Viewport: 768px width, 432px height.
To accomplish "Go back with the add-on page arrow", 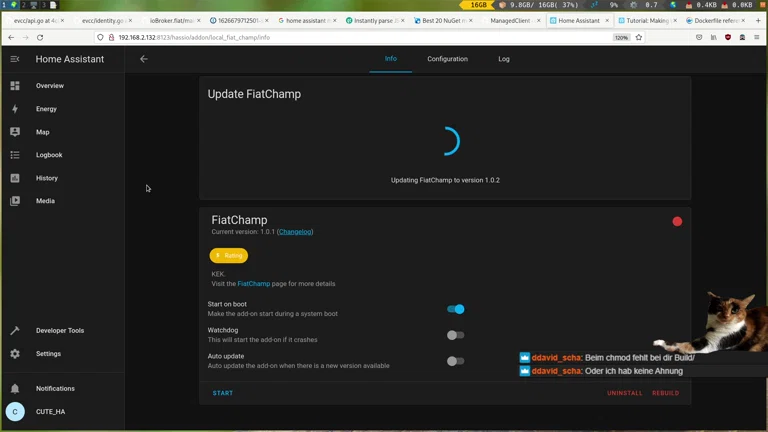I will 144,59.
